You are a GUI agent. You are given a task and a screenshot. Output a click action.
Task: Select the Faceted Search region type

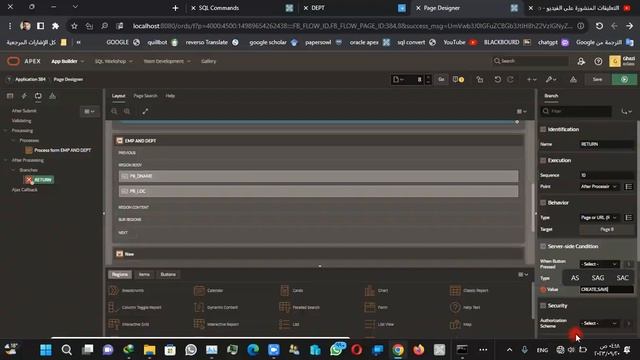[299, 307]
